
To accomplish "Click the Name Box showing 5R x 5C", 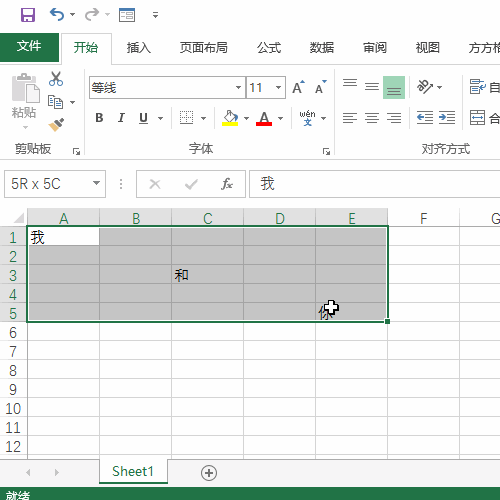I will 55,184.
